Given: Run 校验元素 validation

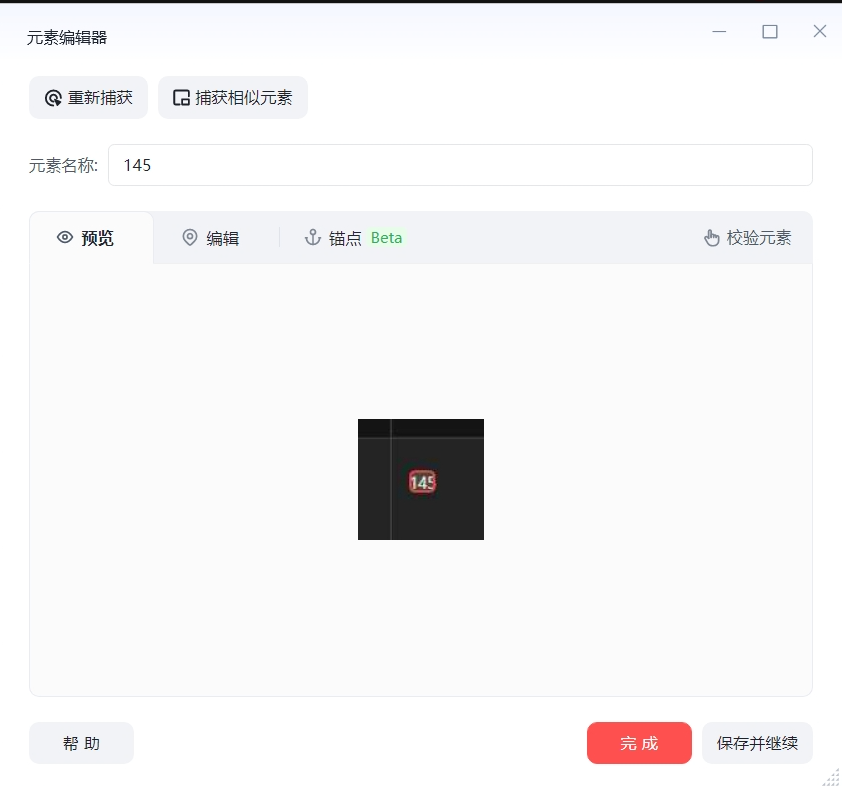Looking at the screenshot, I should [x=748, y=238].
